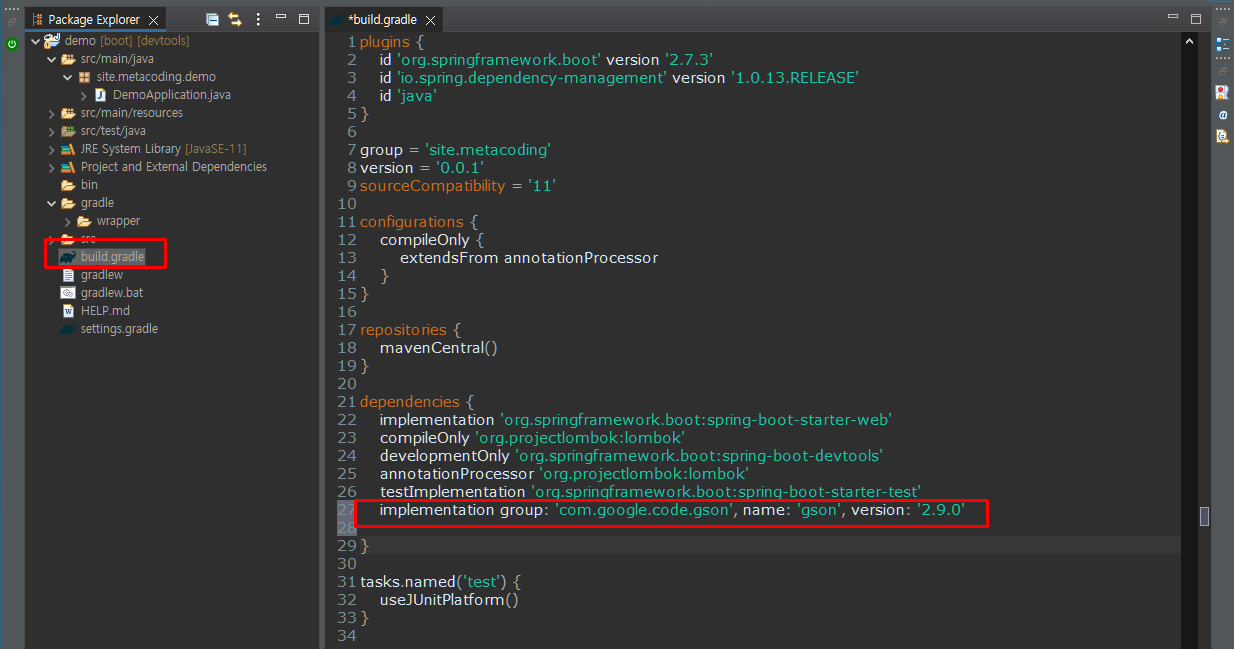1234x649 pixels.
Task: Expand the src/test/java arrow
Action: point(52,131)
